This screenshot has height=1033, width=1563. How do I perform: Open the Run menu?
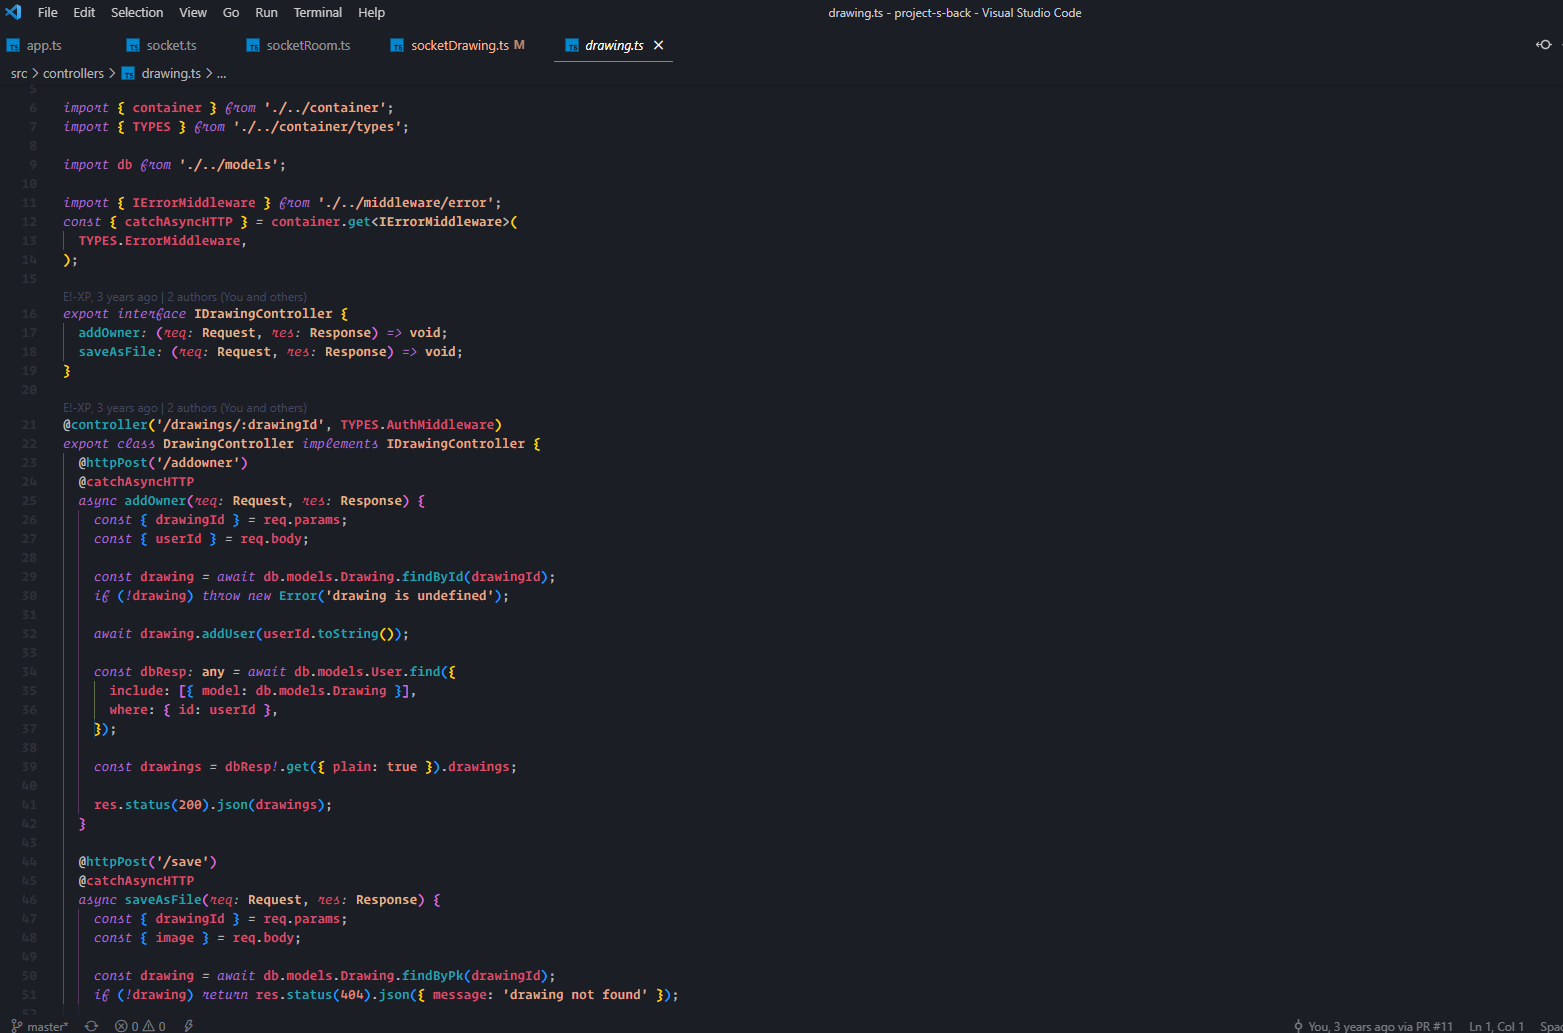[x=266, y=12]
